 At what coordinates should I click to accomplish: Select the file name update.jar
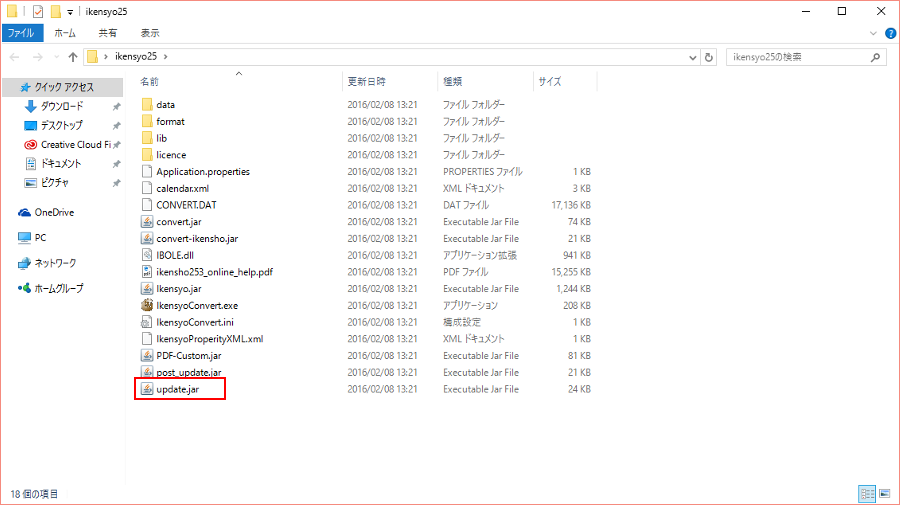177,389
